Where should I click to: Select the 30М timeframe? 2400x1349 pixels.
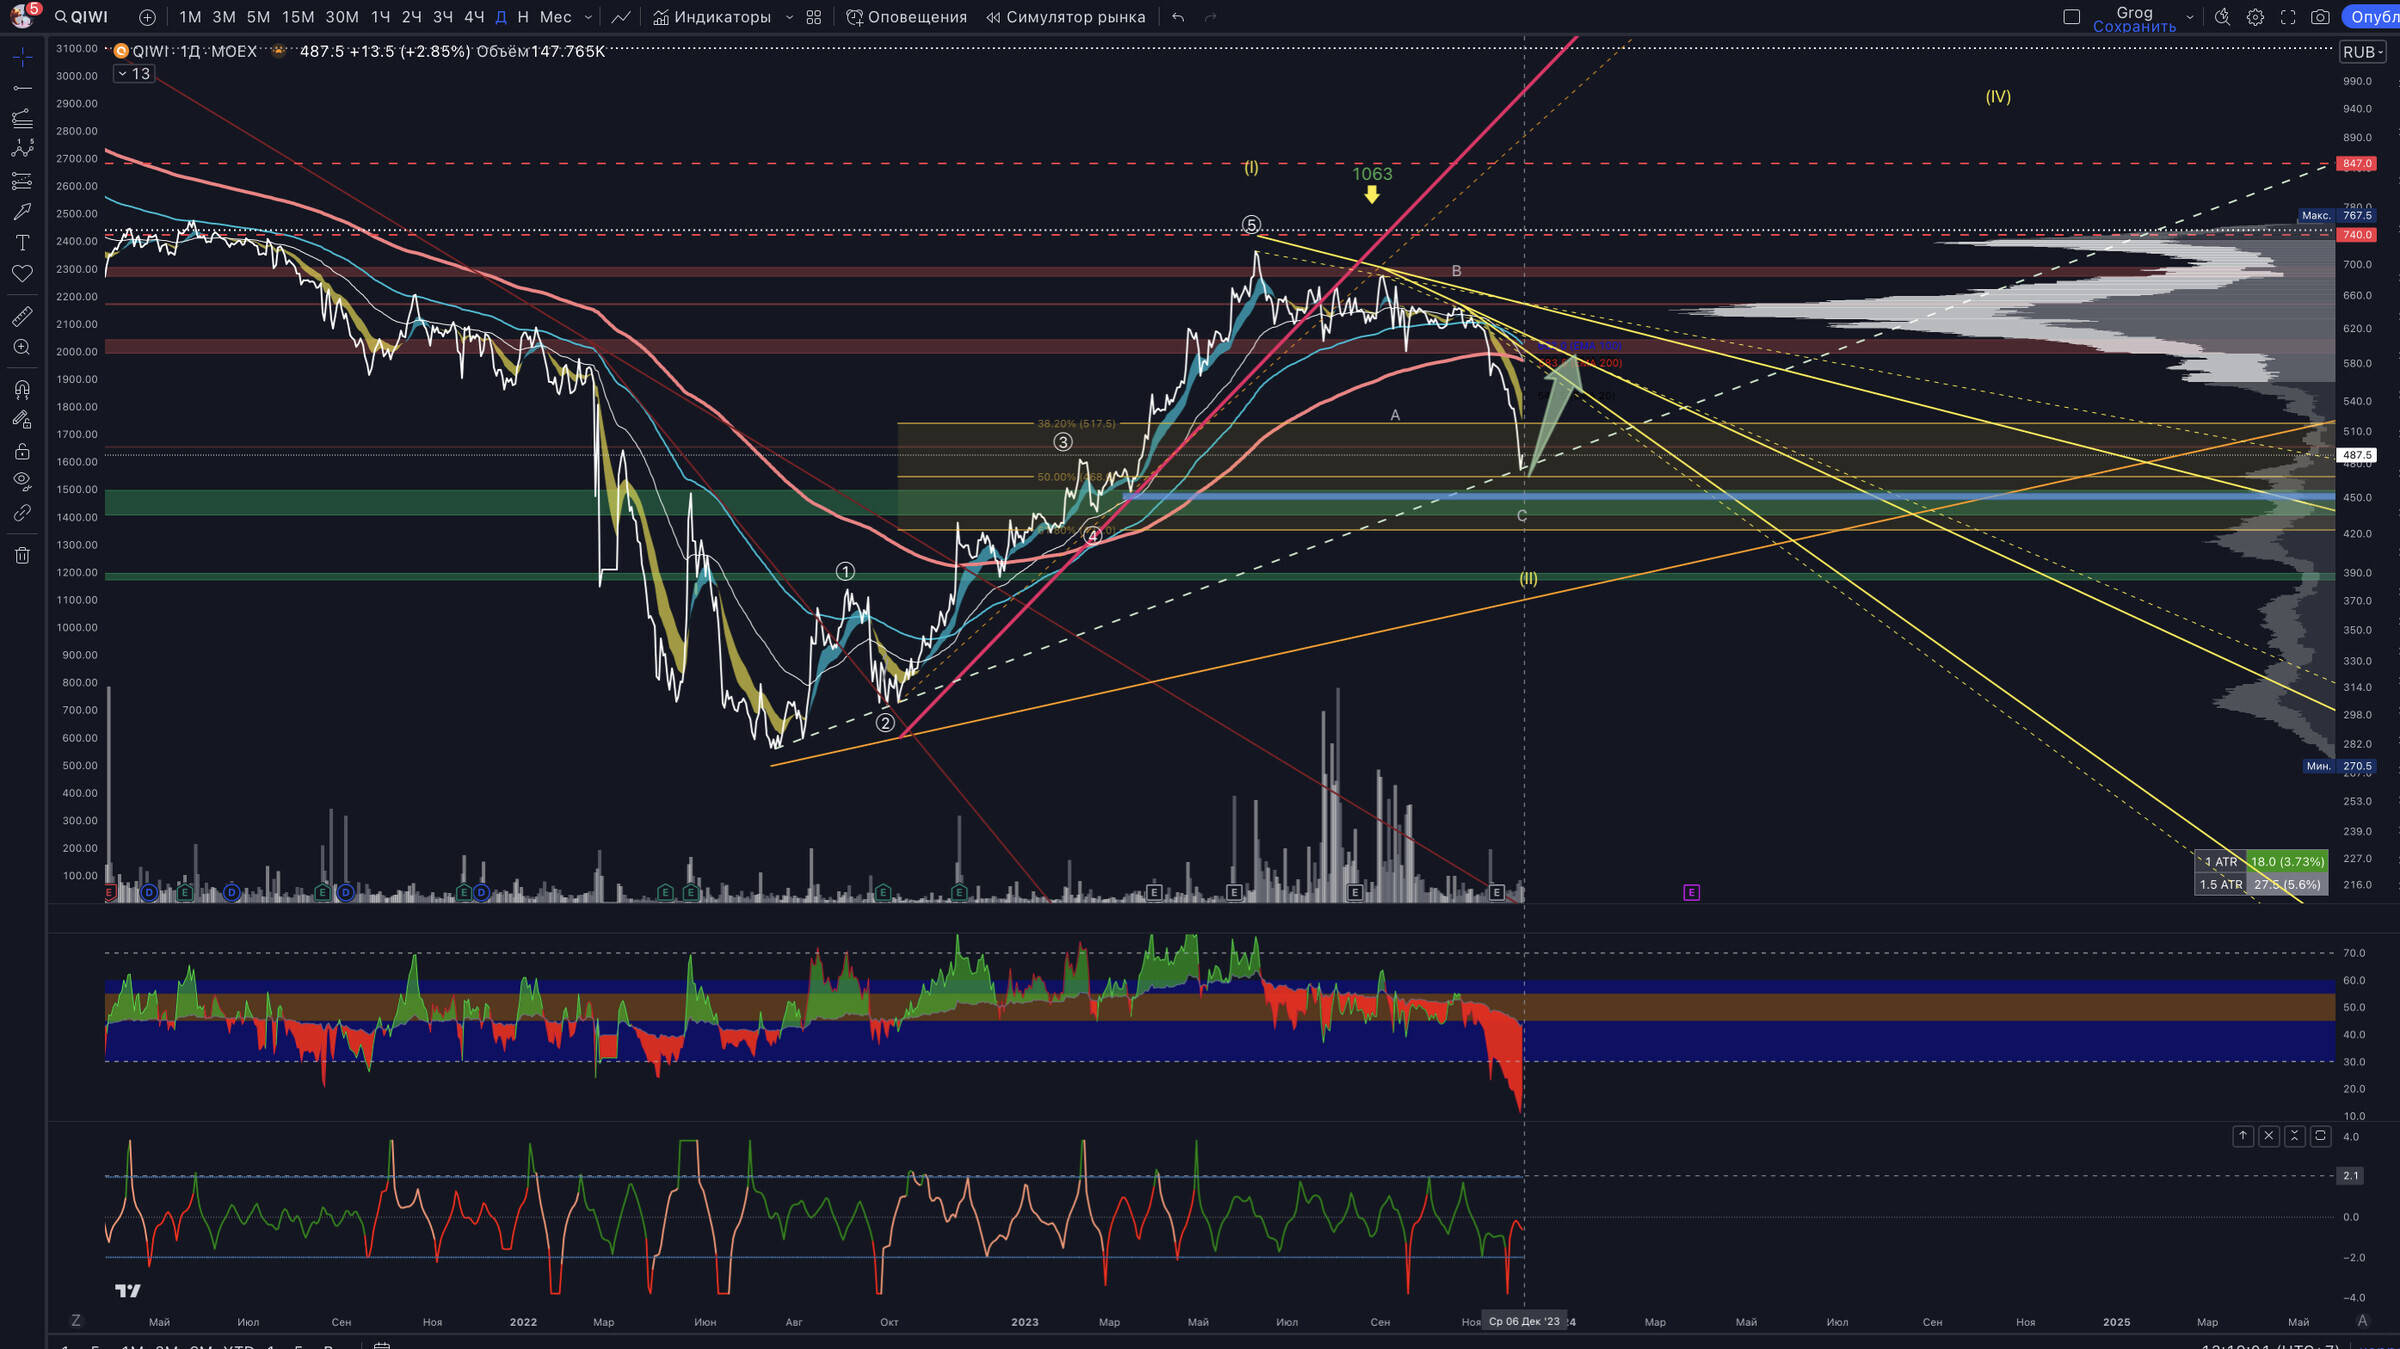point(342,17)
